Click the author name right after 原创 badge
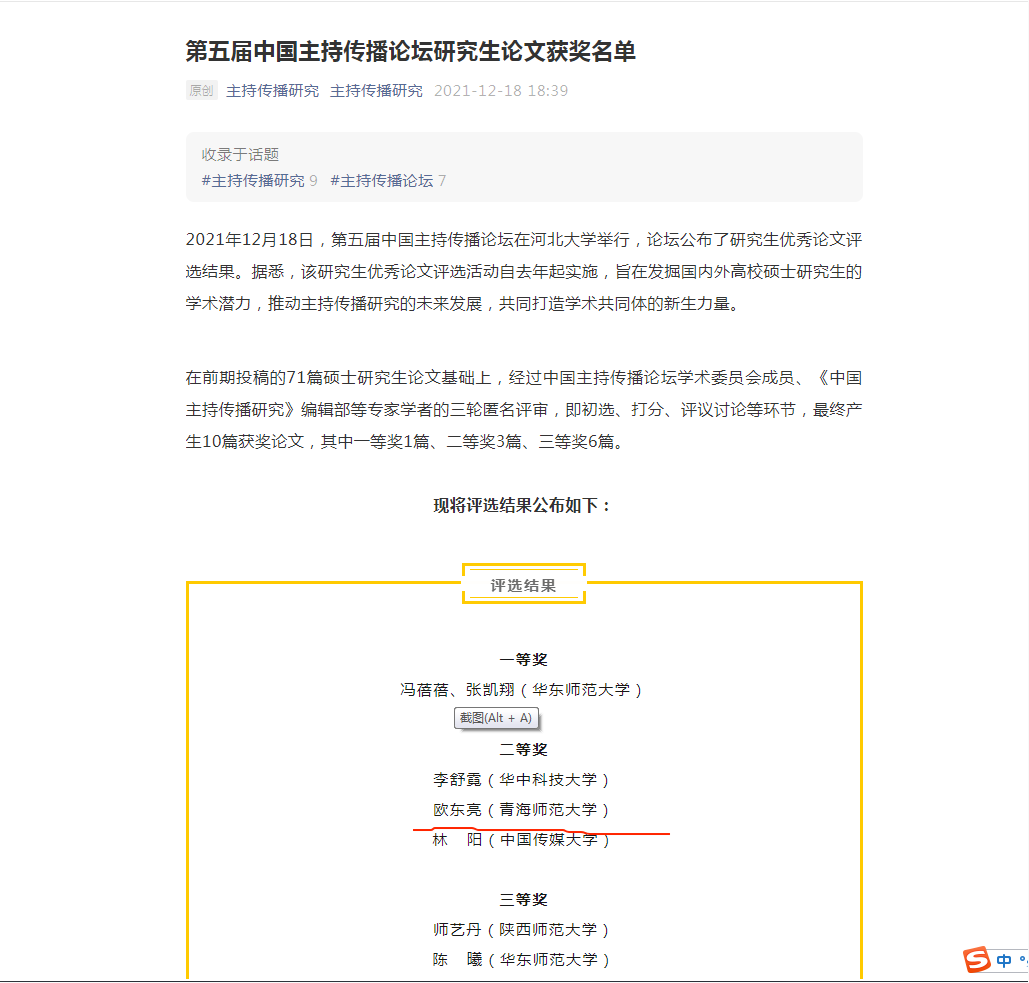Viewport: 1029px width, 983px height. coord(272,91)
